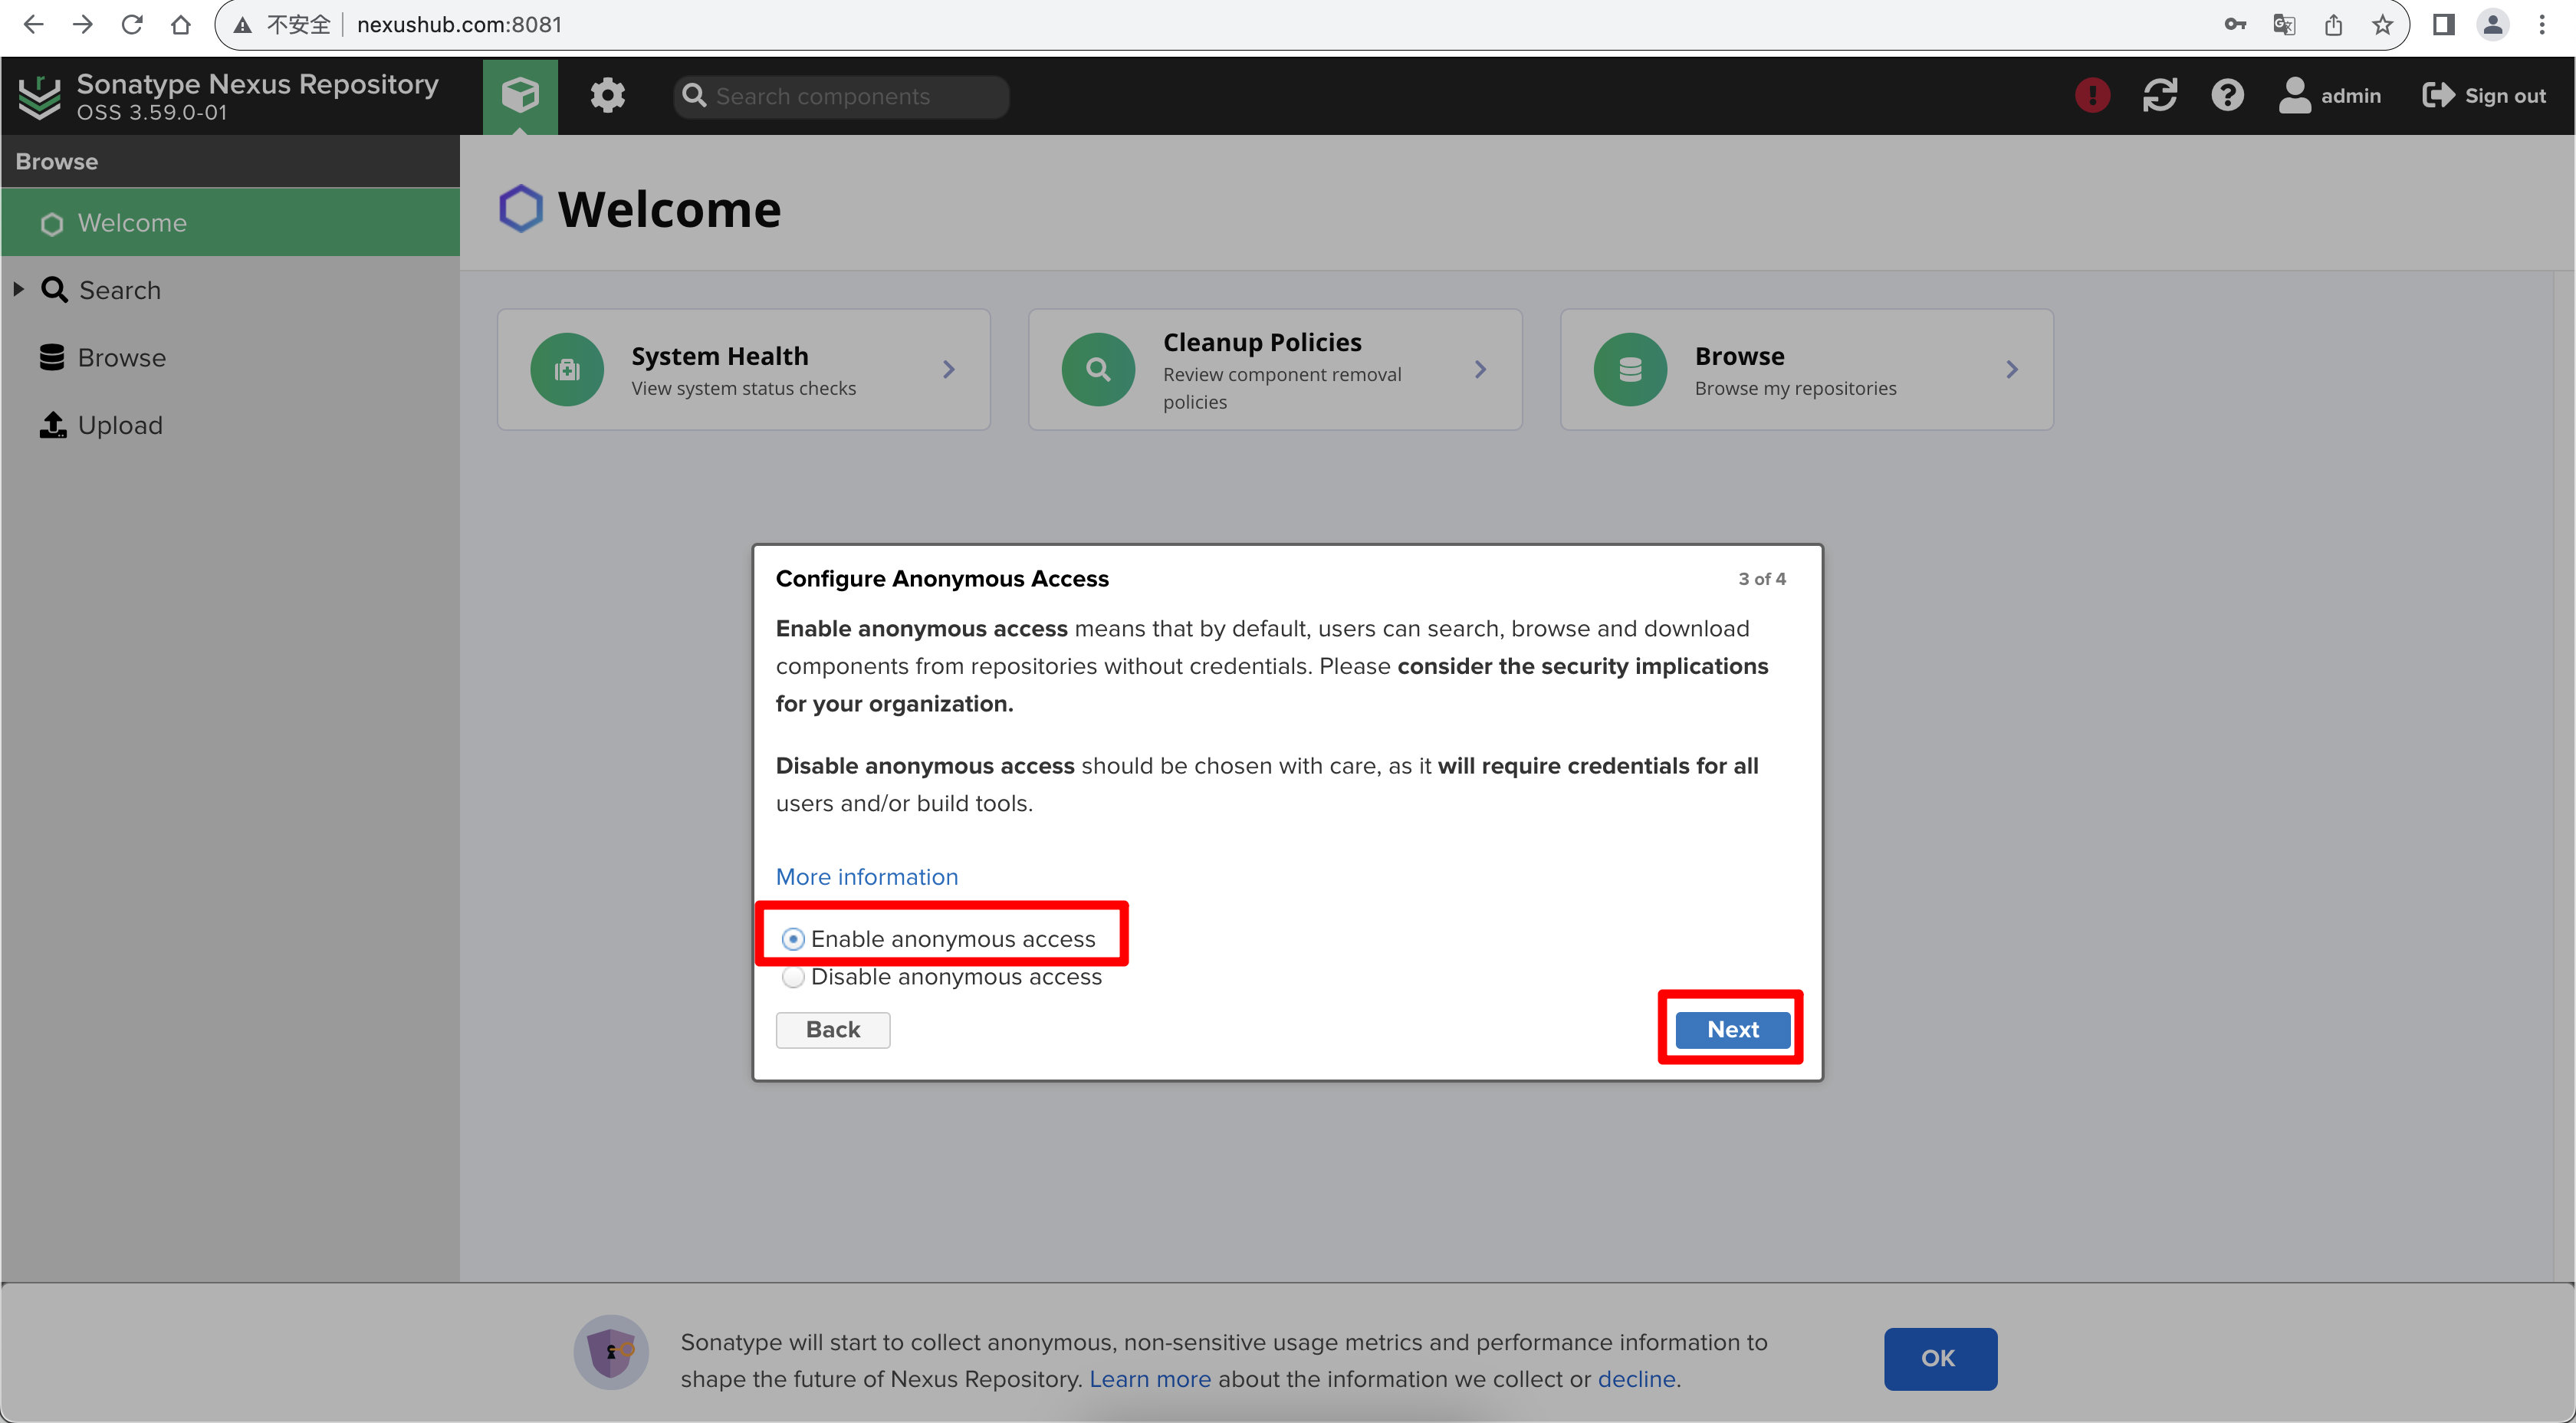Open saved passwords key icon
The width and height of the screenshot is (2576, 1423).
click(x=2235, y=24)
